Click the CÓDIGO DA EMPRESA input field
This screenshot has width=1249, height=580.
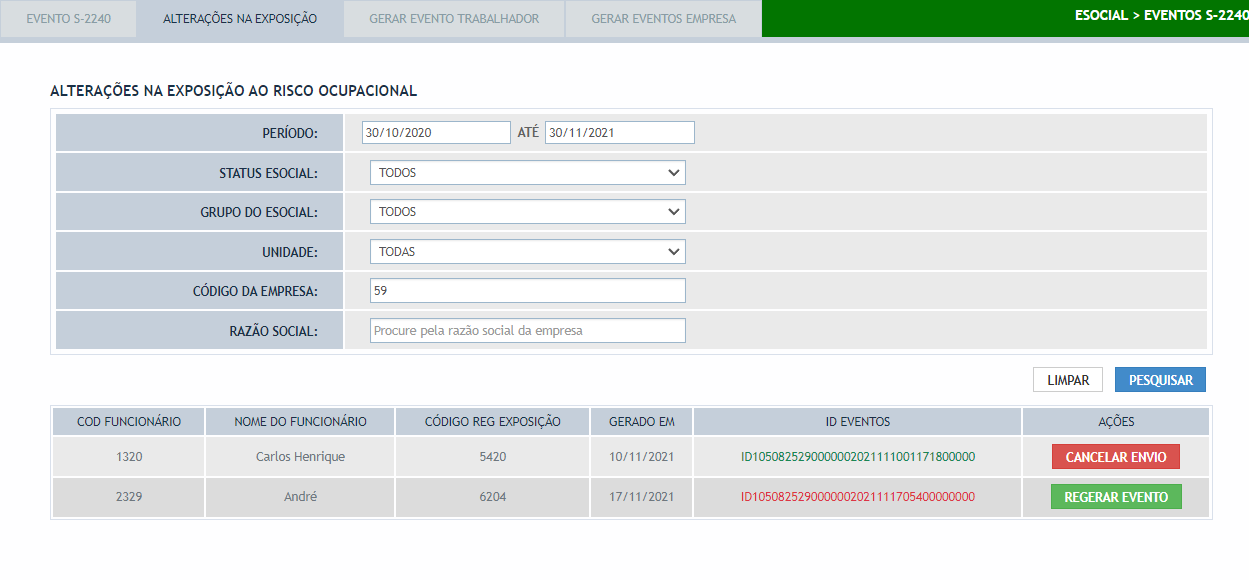(x=528, y=291)
